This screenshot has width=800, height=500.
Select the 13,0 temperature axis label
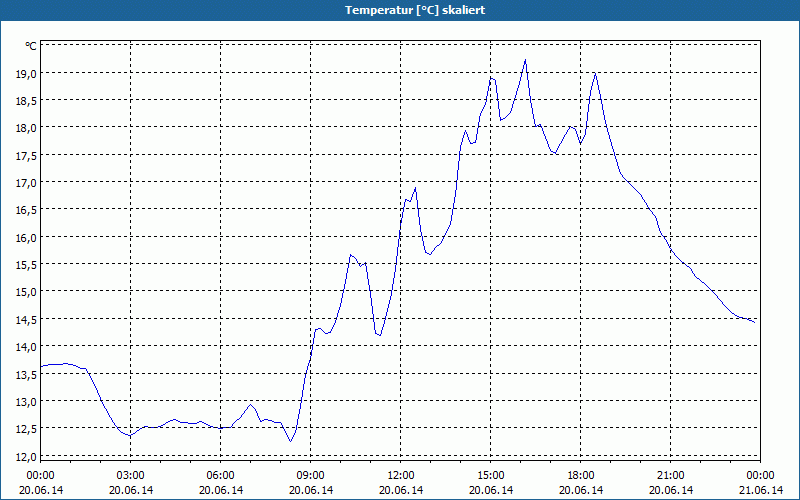coord(26,402)
